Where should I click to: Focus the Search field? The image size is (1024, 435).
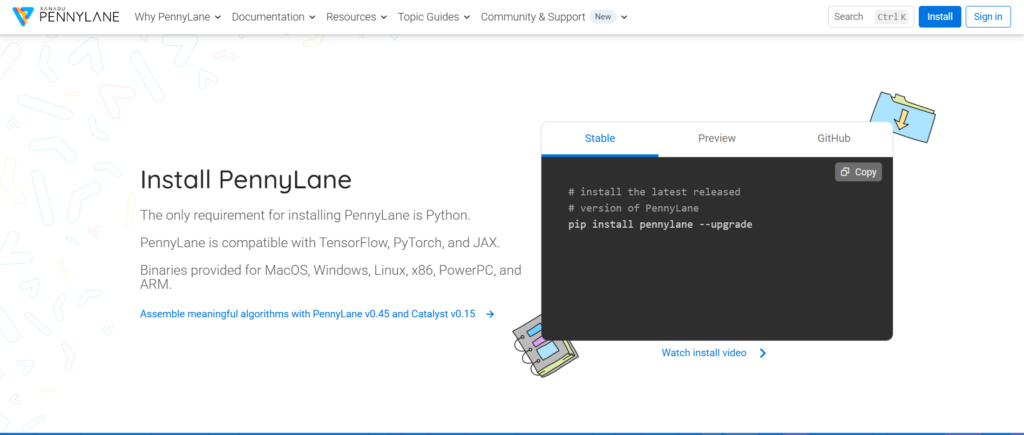871,17
